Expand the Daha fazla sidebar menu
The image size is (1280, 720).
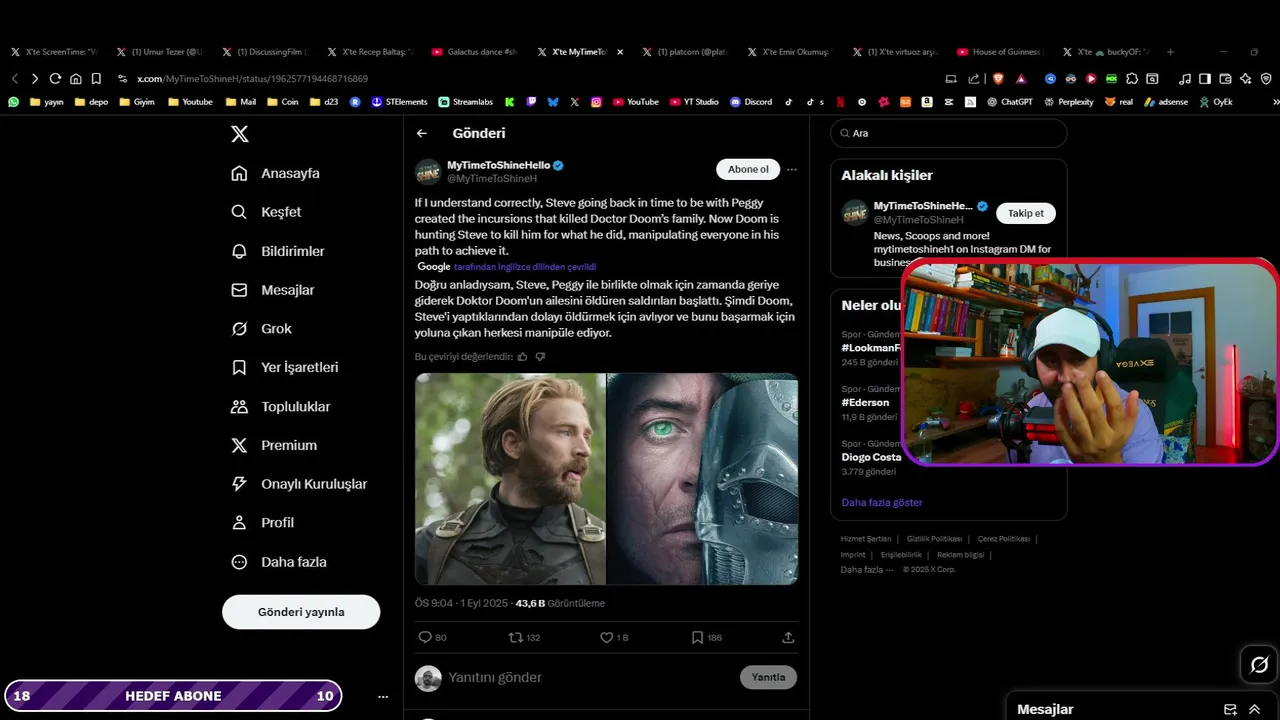point(278,562)
